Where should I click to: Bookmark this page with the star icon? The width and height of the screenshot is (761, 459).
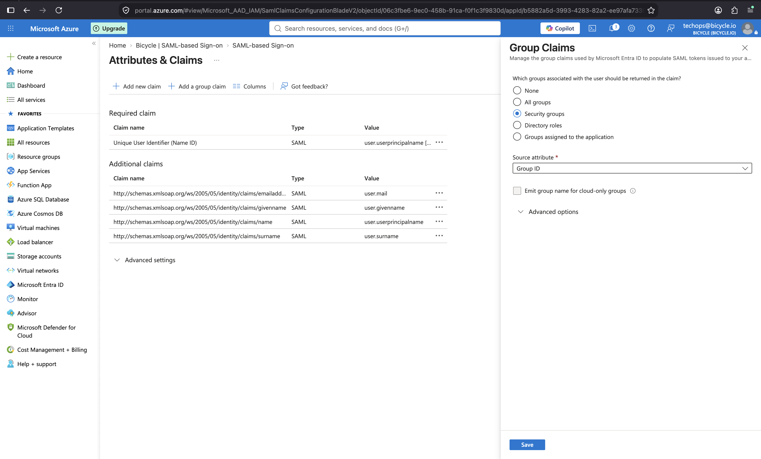651,10
